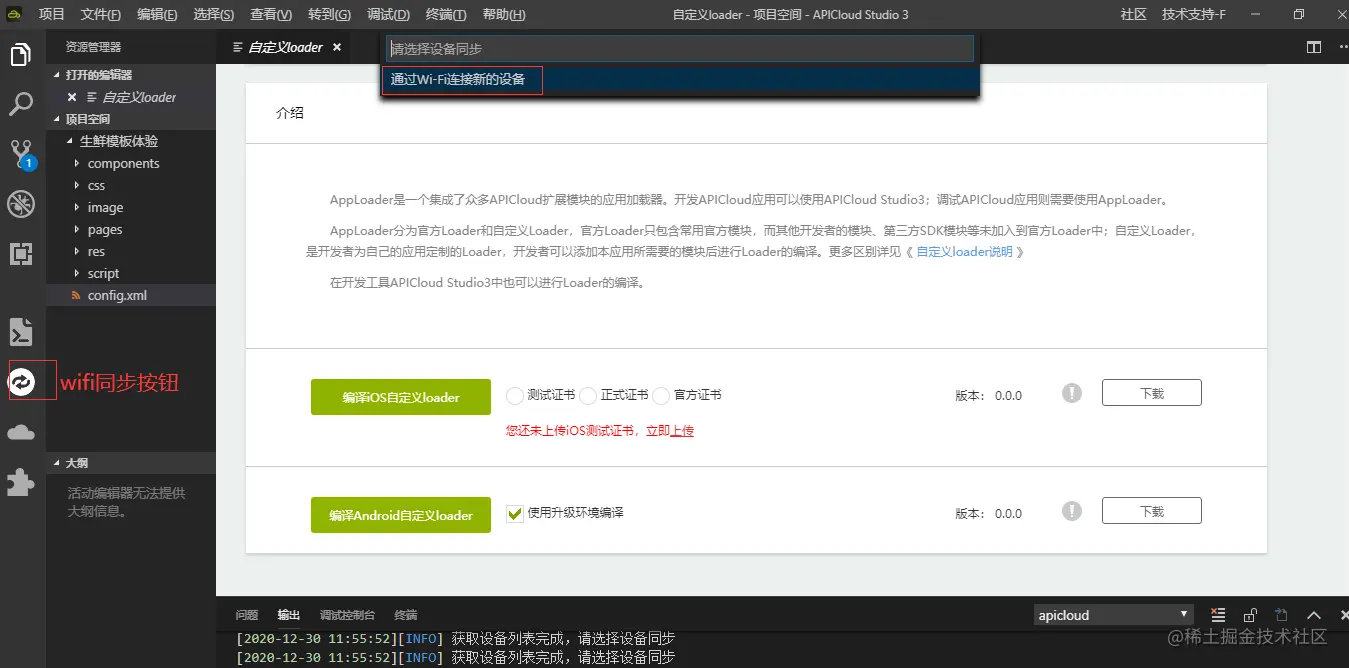Expand the script folder
Screen dimensions: 1349x668
[x=77, y=273]
